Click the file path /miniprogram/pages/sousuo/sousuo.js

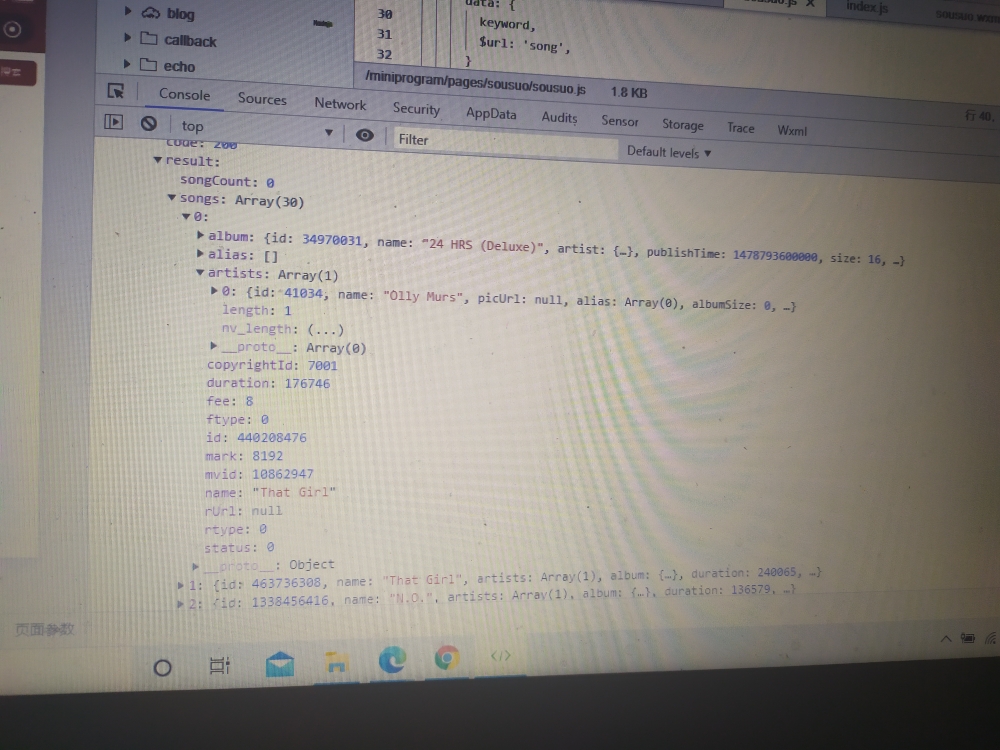point(475,84)
